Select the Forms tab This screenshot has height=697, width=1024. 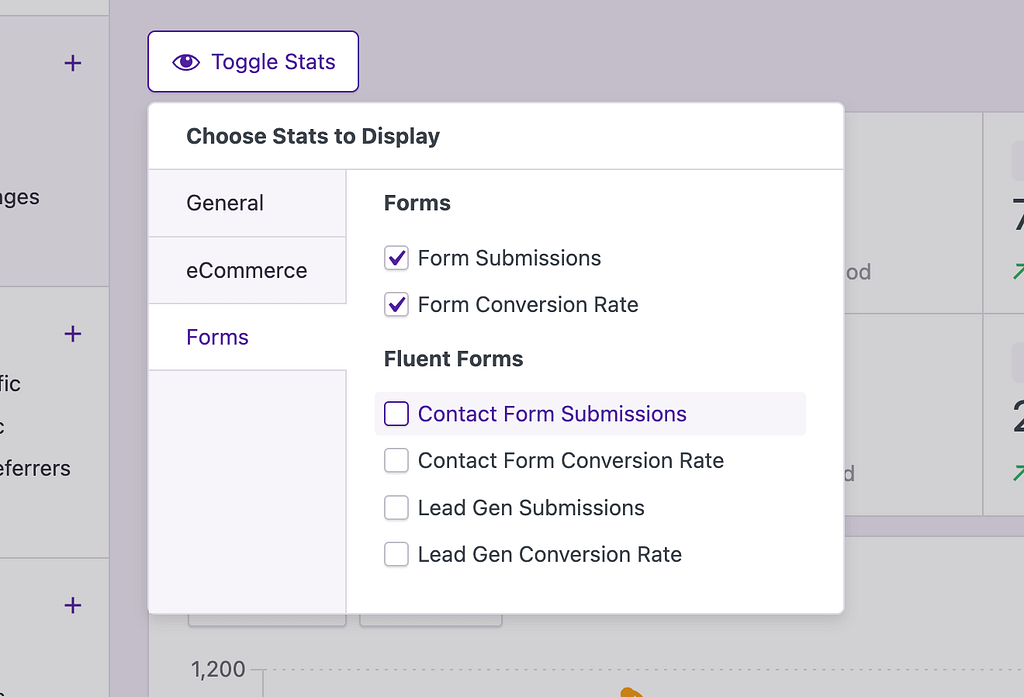tap(217, 337)
